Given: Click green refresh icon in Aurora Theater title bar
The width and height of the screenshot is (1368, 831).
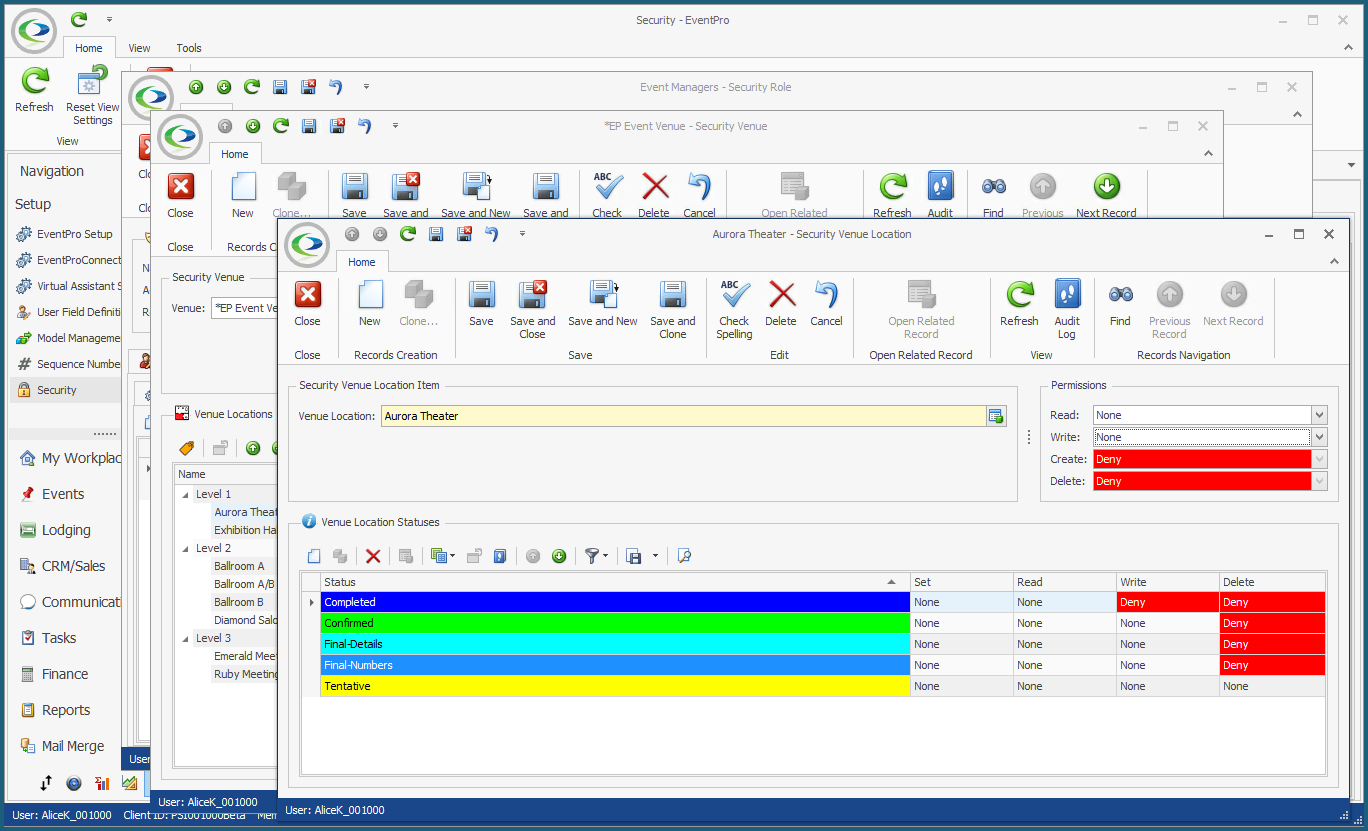Looking at the screenshot, I should click(x=408, y=234).
